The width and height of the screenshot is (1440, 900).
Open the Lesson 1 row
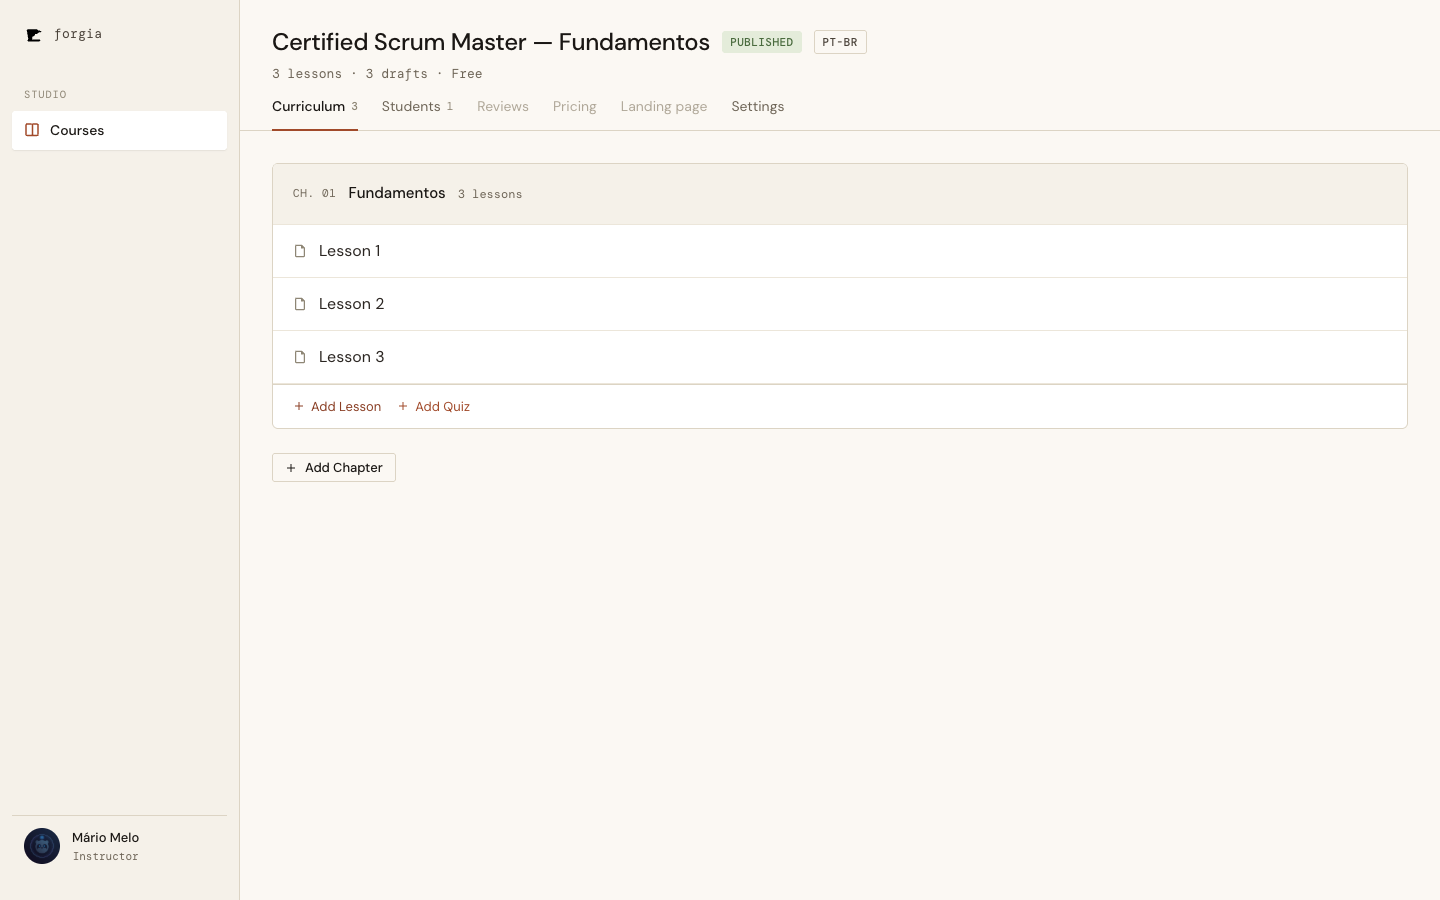pos(840,251)
